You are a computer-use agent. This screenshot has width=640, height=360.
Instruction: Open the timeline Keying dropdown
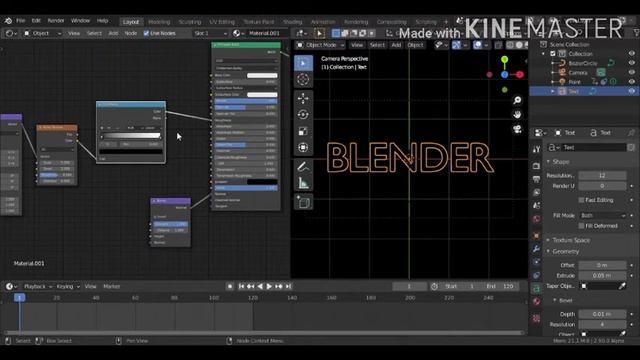67,287
